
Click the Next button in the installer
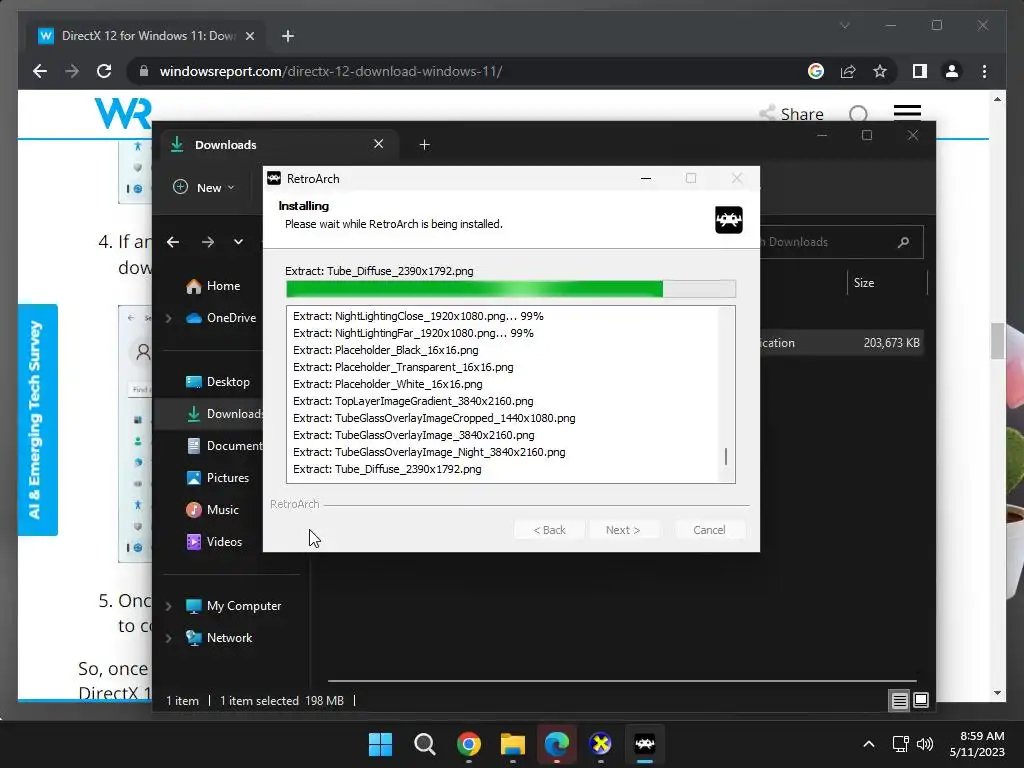coord(622,530)
